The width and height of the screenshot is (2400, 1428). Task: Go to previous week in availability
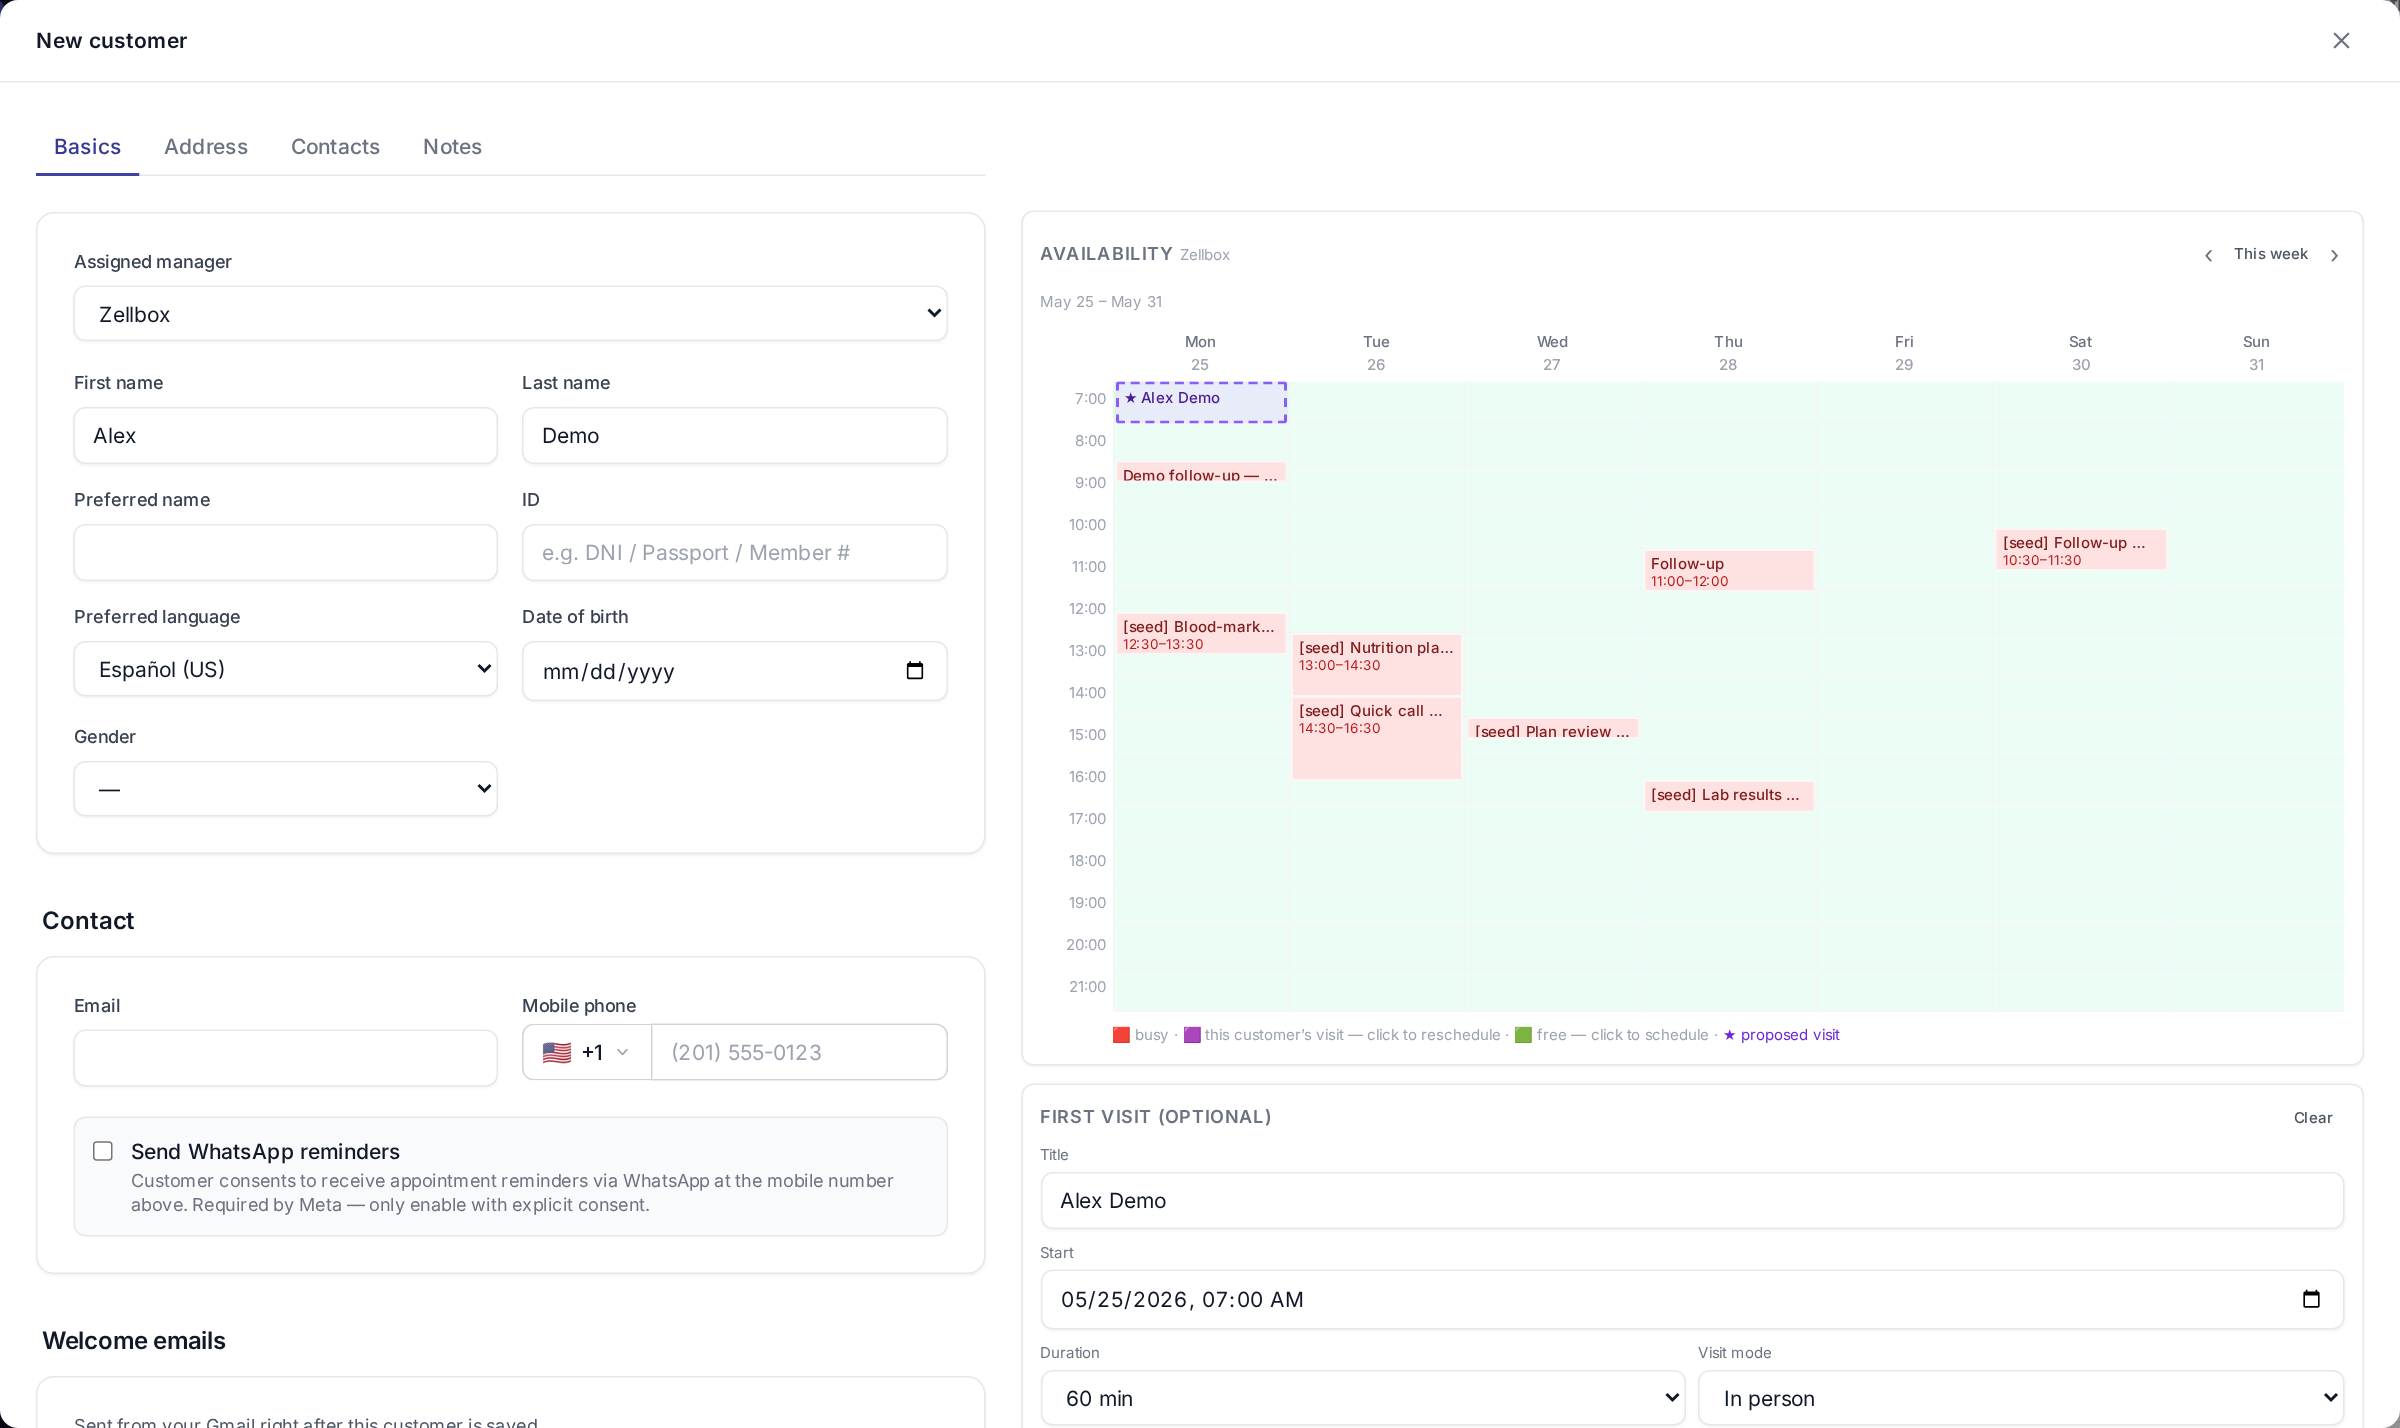tap(2208, 255)
